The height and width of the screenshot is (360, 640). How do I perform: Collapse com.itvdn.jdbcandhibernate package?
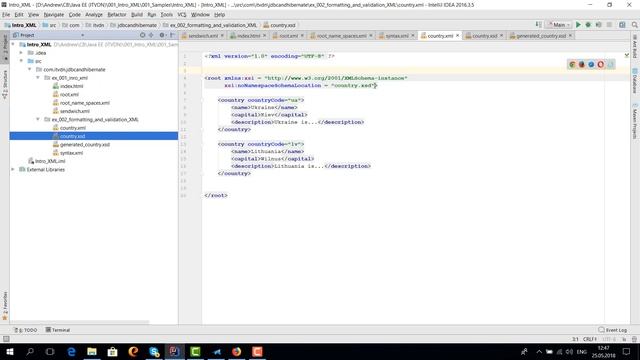(29, 69)
